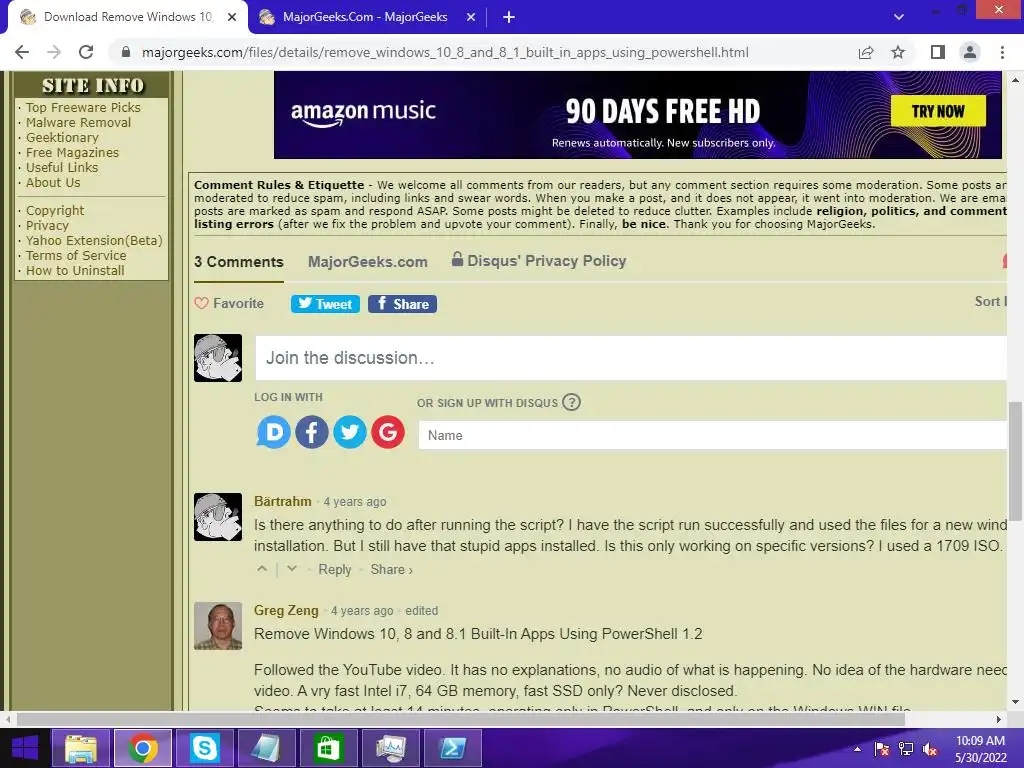Open the Copyright page link
Screen dimensions: 1024x768
pyautogui.click(x=55, y=211)
